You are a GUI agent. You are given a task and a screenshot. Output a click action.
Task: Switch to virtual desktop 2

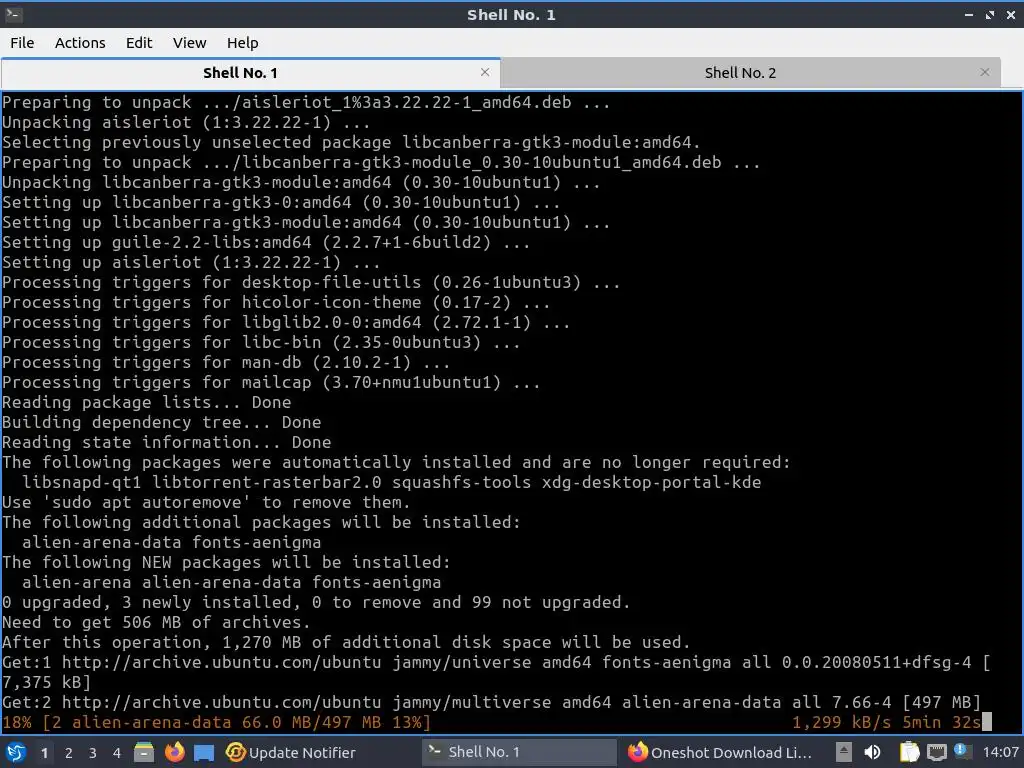pyautogui.click(x=68, y=753)
